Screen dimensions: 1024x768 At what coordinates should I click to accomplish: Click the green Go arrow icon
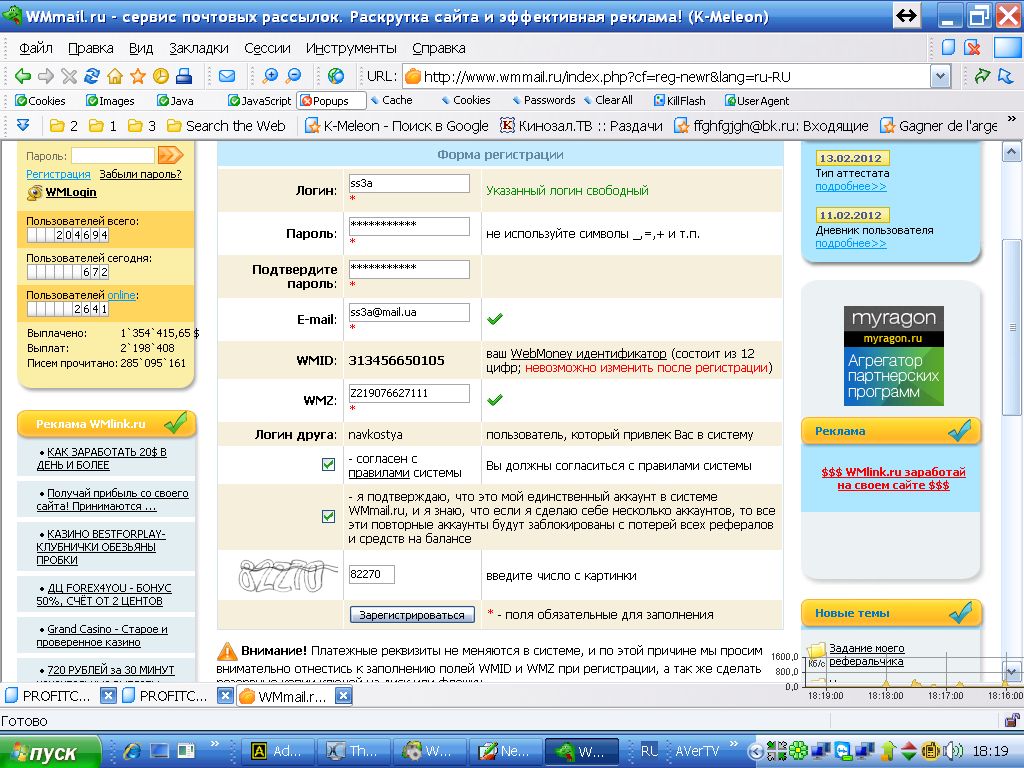coord(982,76)
